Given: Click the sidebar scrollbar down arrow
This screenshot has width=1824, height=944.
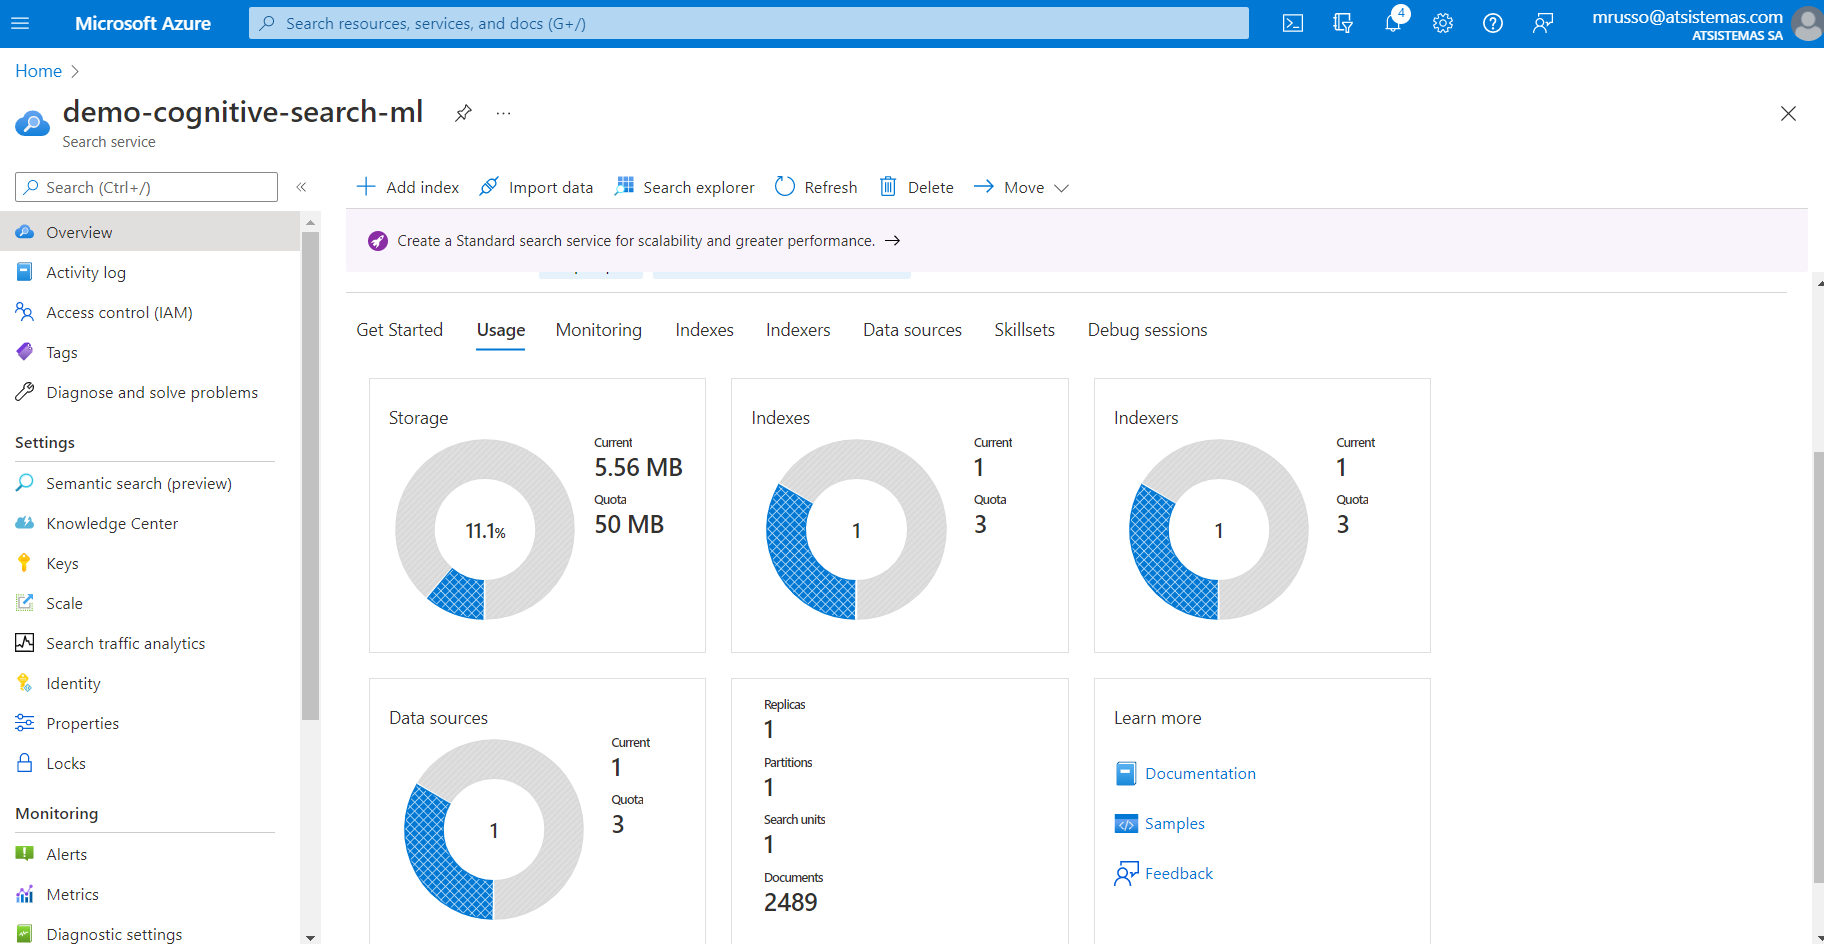Looking at the screenshot, I should tap(310, 937).
